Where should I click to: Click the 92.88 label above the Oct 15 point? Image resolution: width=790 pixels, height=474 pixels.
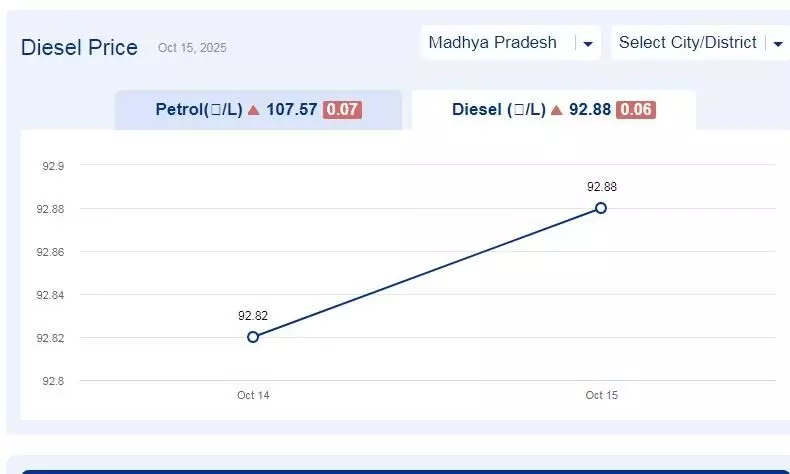click(601, 187)
